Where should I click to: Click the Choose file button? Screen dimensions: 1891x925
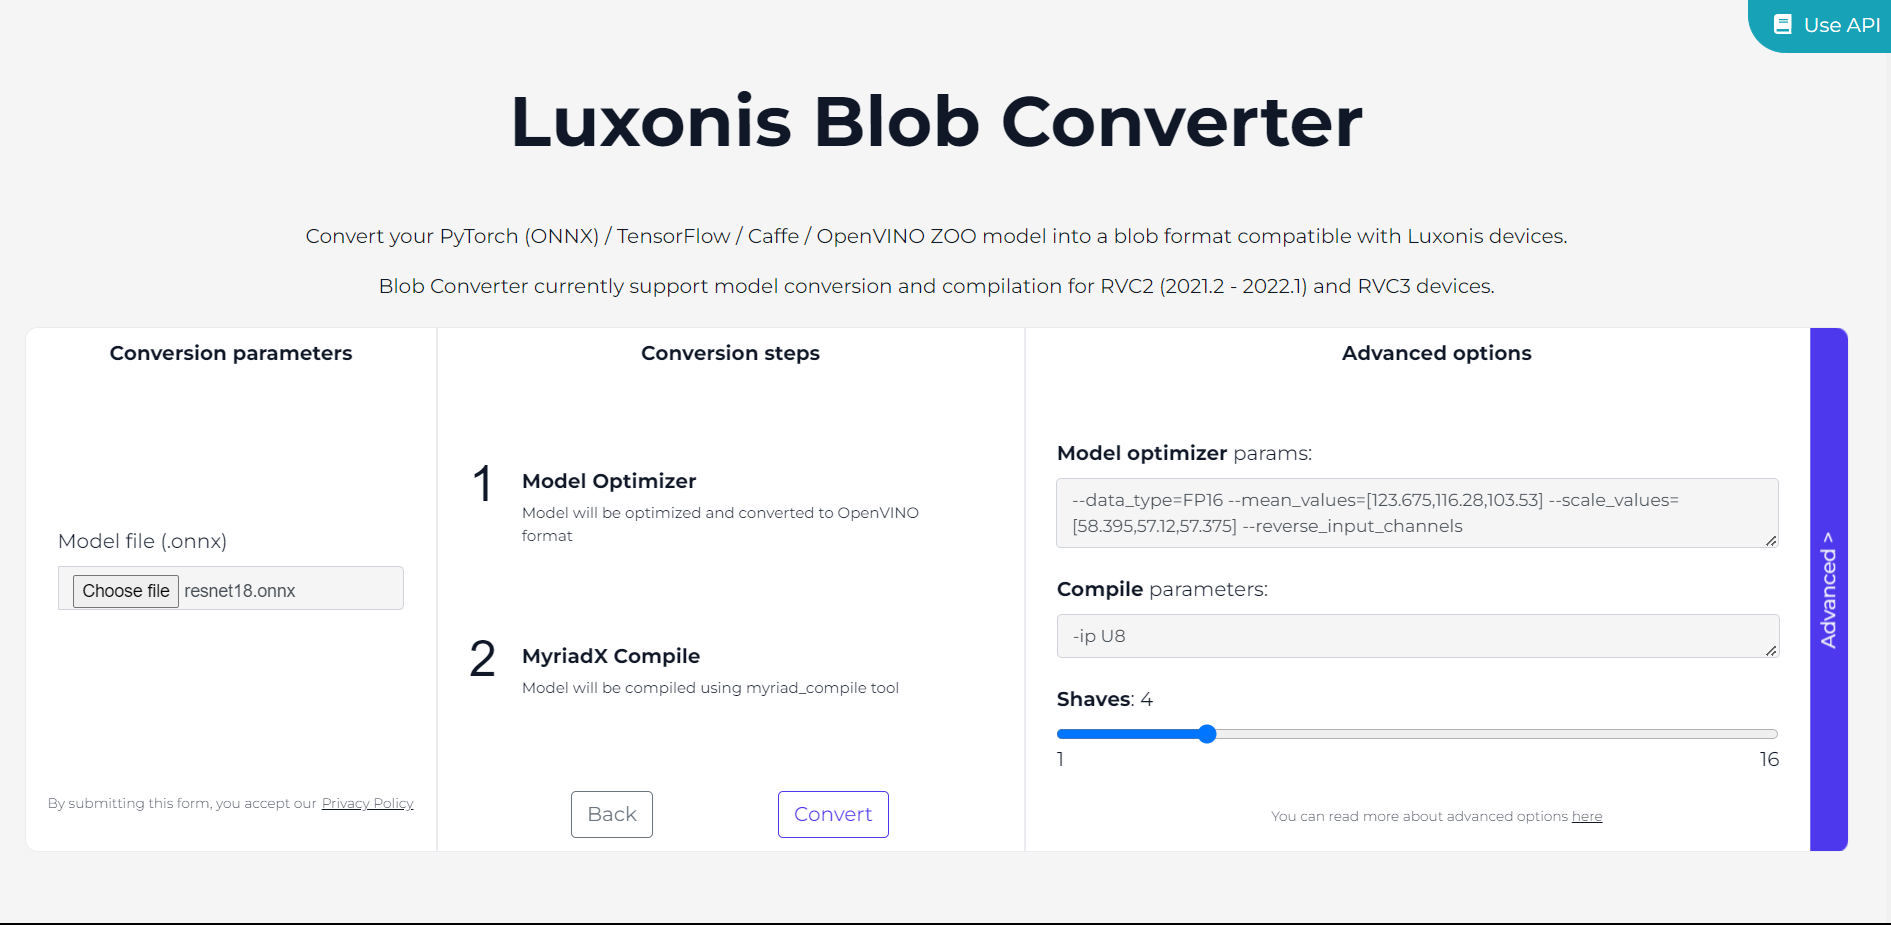(x=126, y=591)
